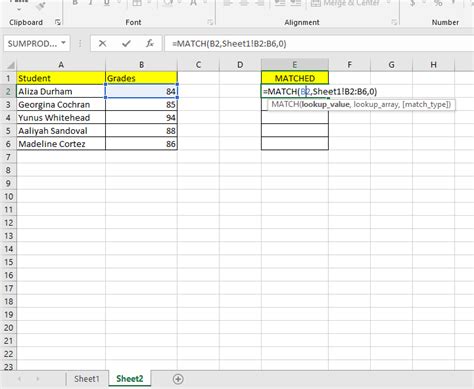Click the Alignment group label
This screenshot has height=389, width=474.
point(302,22)
